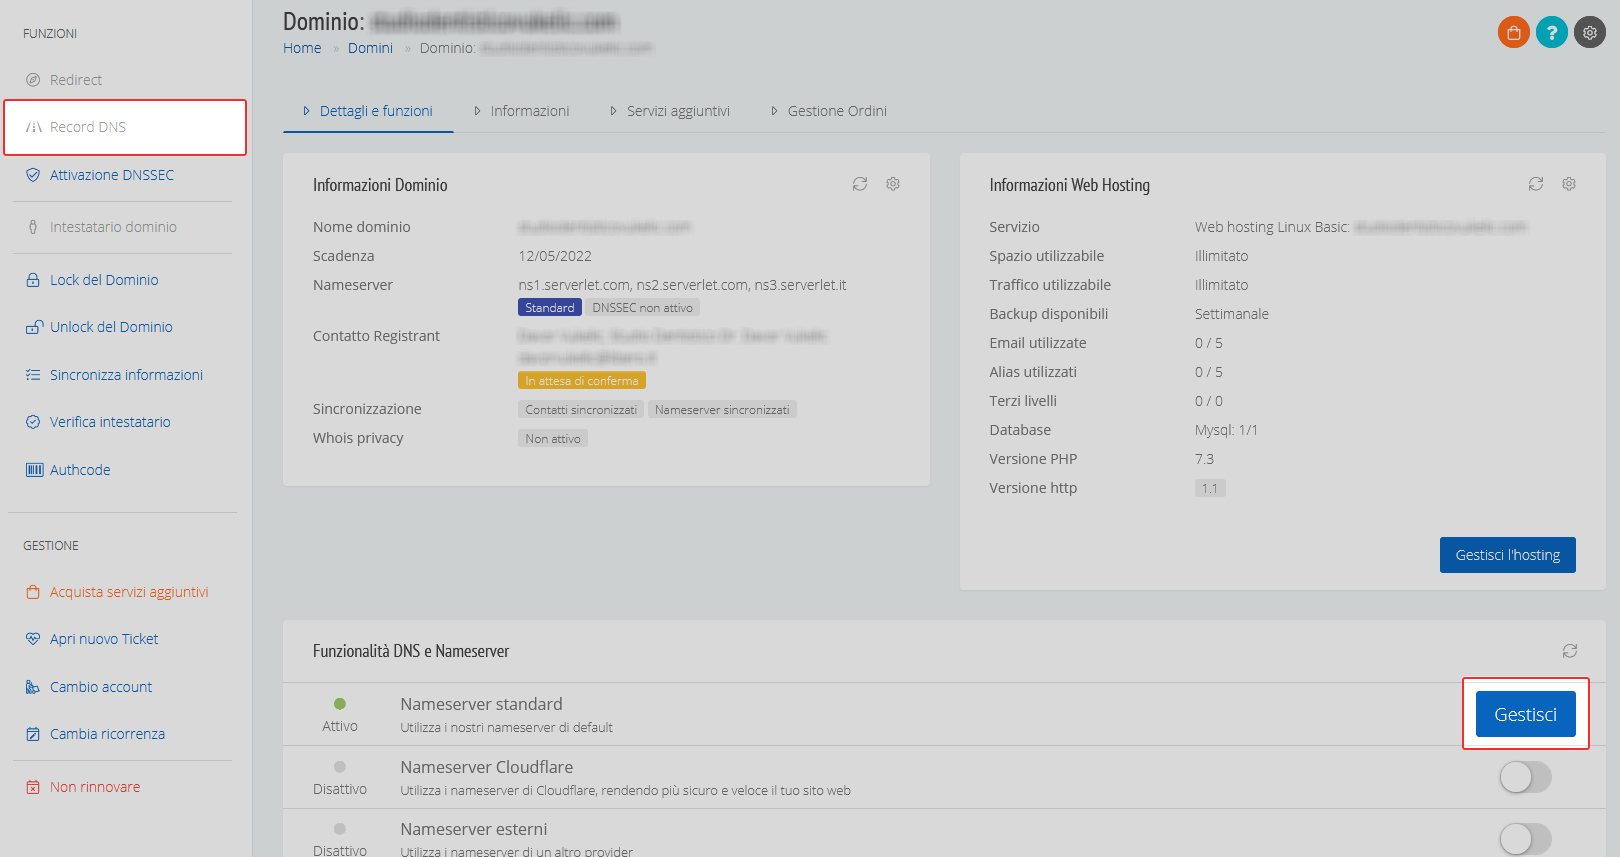1620x857 pixels.
Task: Switch to Servizi aggiuntivi tab
Action: (669, 111)
